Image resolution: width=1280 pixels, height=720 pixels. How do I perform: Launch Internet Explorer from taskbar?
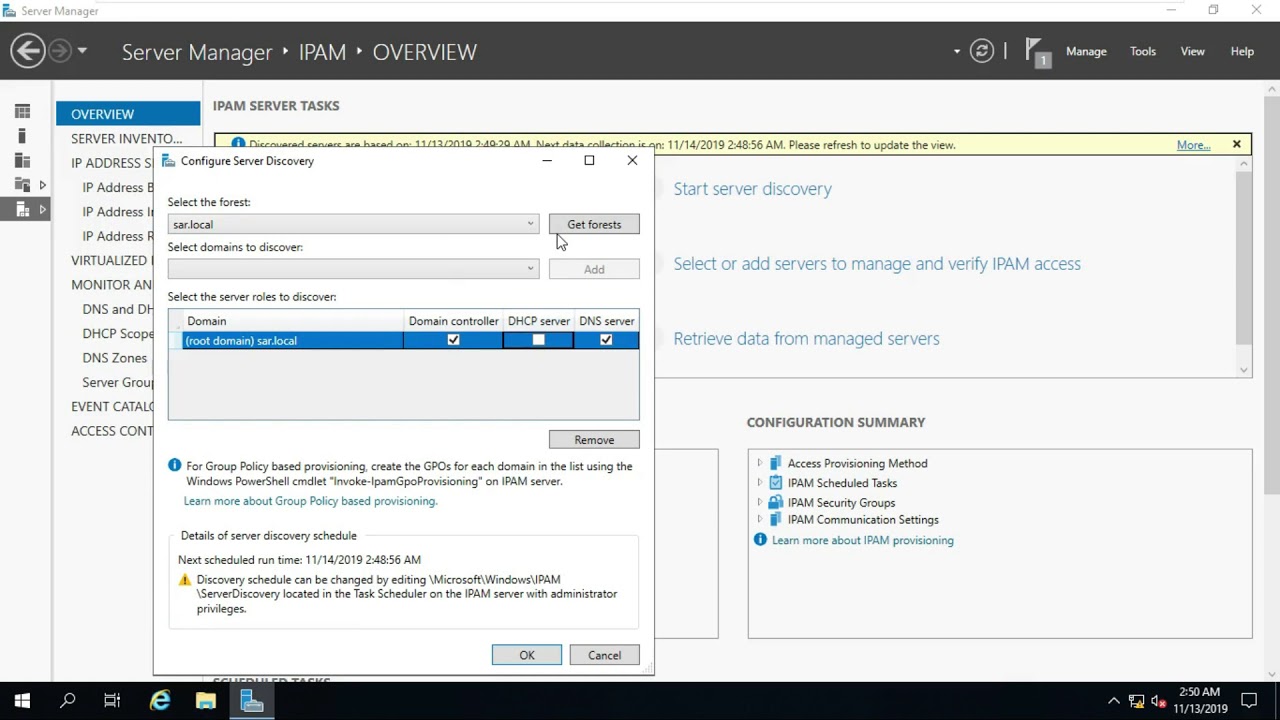click(160, 701)
